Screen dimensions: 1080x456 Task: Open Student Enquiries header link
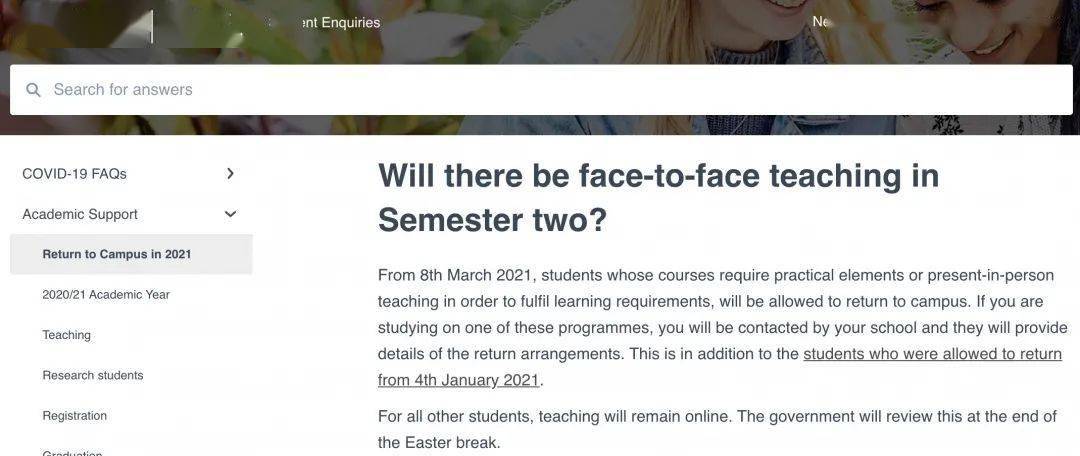[341, 23]
